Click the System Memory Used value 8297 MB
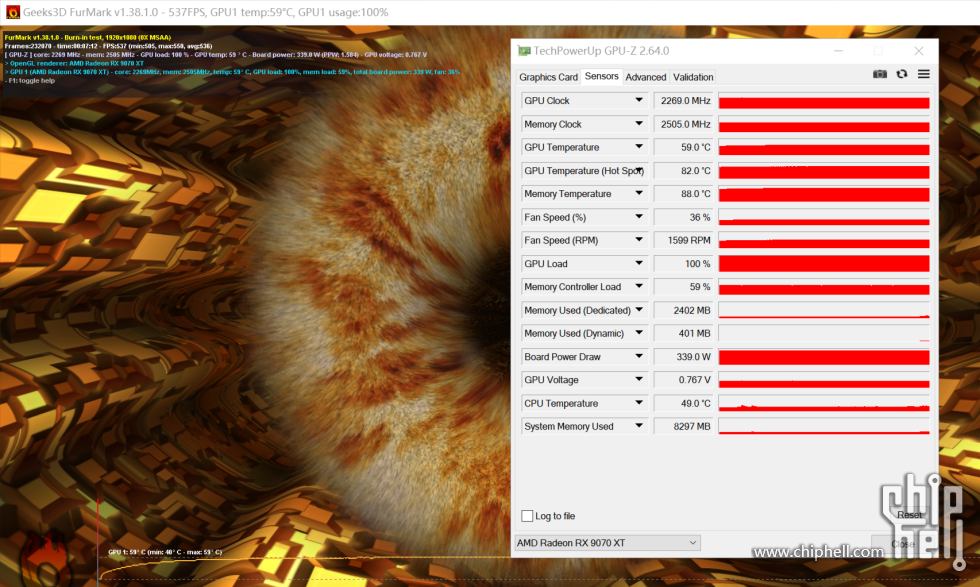980x587 pixels. (683, 426)
